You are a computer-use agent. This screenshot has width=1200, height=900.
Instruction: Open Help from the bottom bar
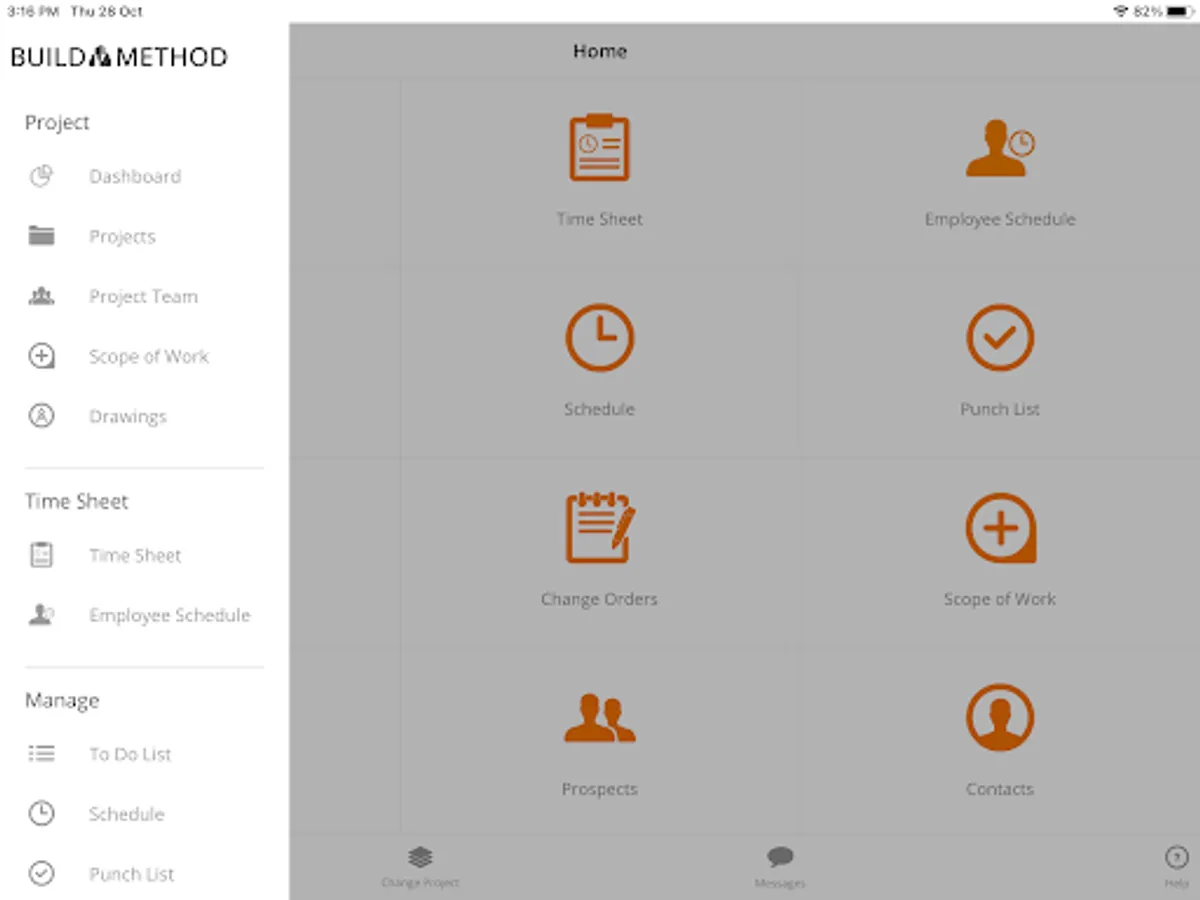click(1177, 867)
